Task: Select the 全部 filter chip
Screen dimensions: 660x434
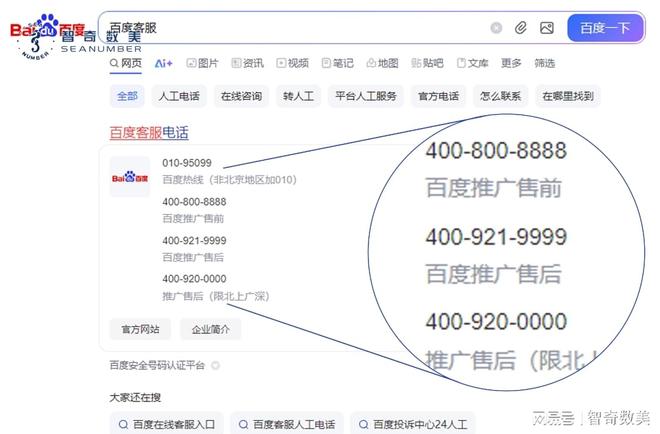Action: (x=127, y=97)
